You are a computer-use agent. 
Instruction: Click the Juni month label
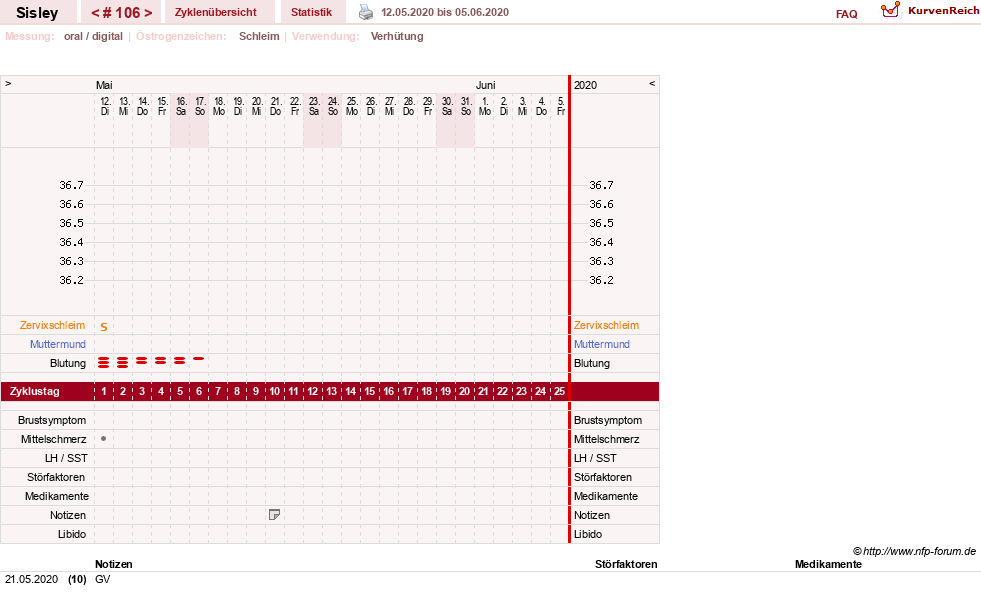[485, 85]
